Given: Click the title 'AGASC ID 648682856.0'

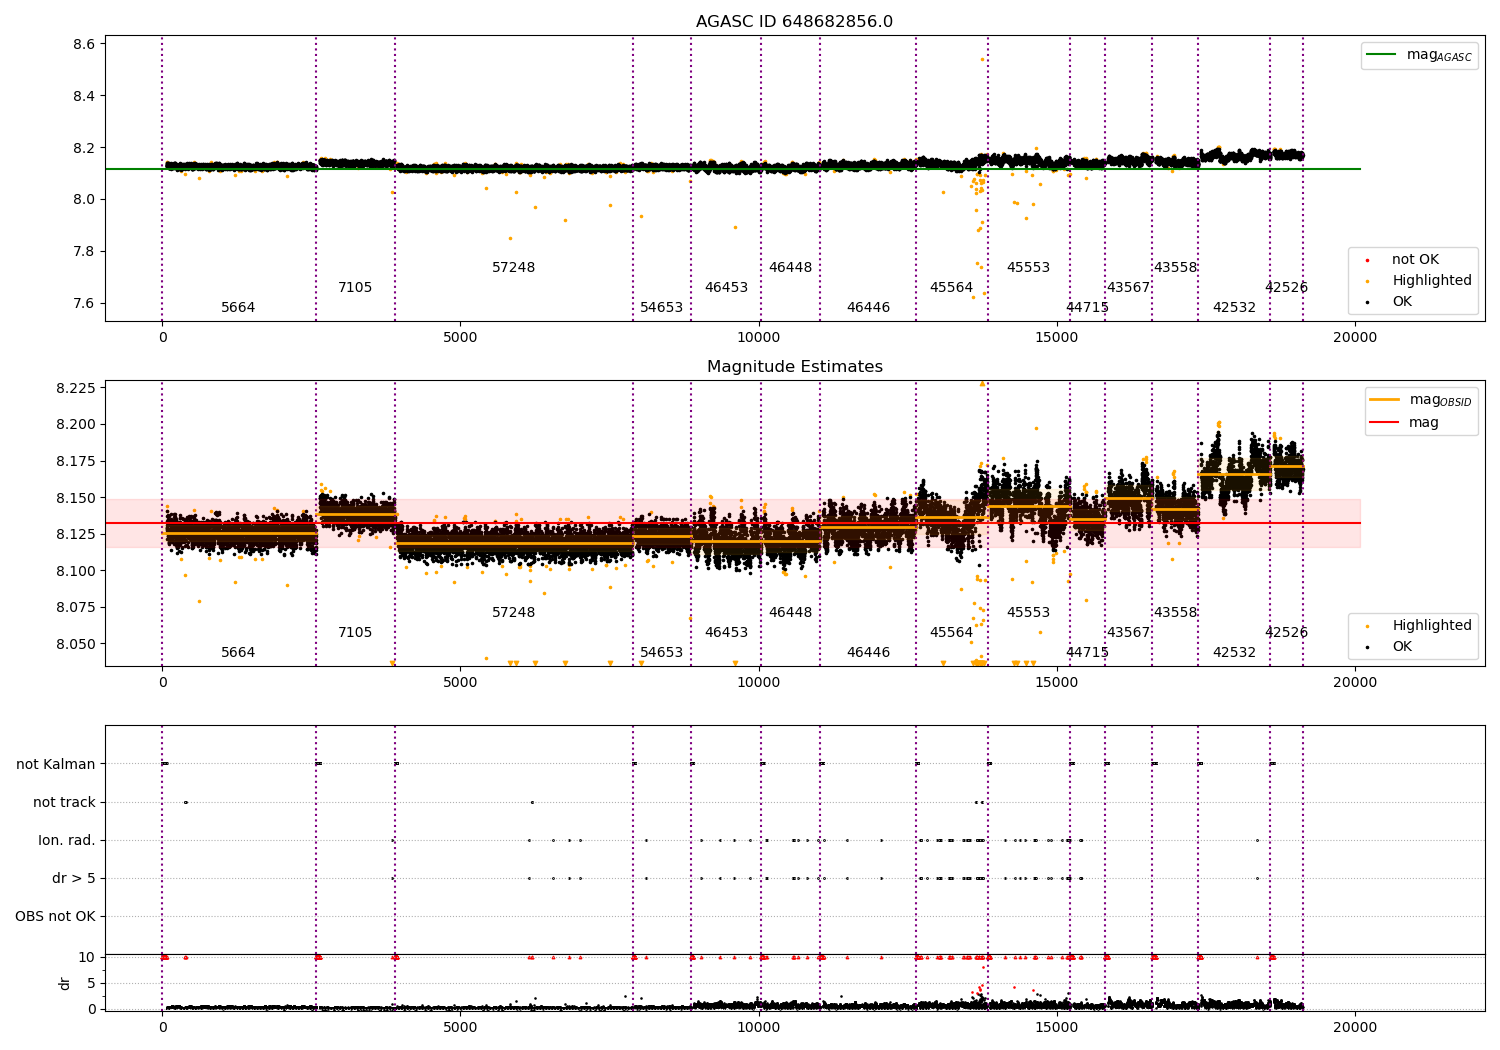Looking at the screenshot, I should [x=794, y=22].
